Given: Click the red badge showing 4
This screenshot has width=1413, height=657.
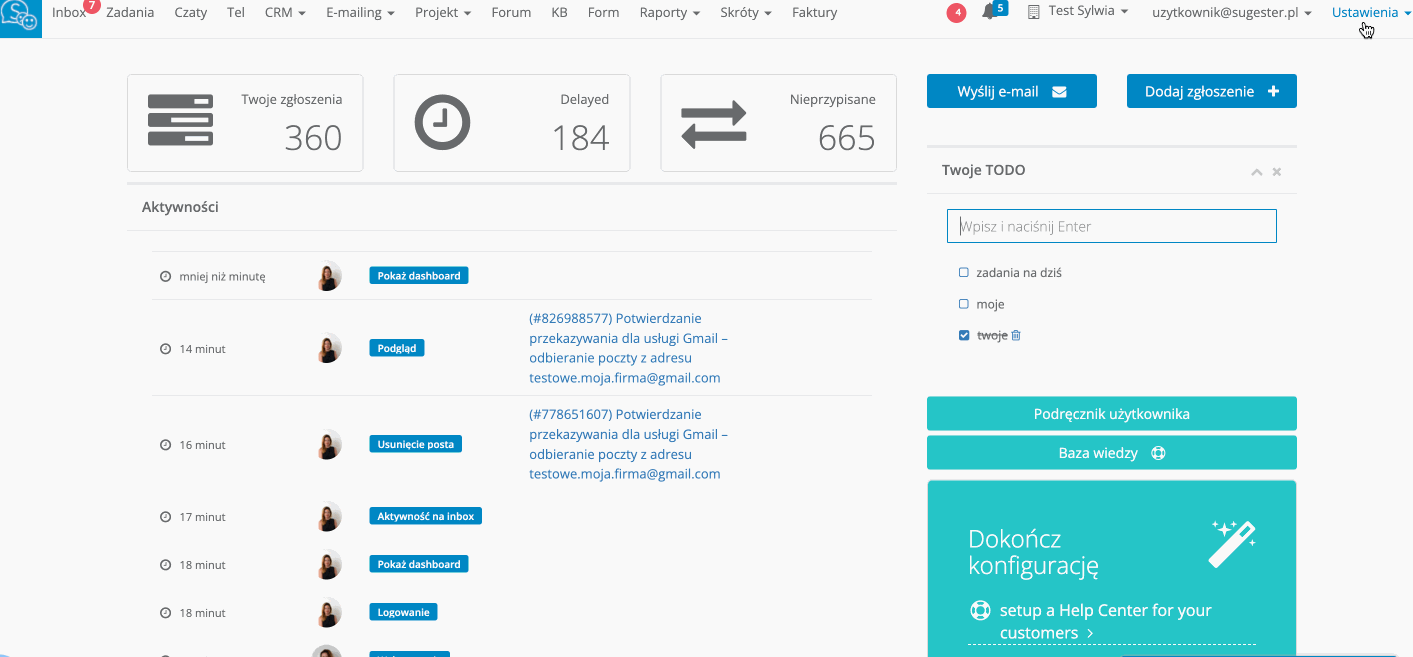Looking at the screenshot, I should [956, 13].
